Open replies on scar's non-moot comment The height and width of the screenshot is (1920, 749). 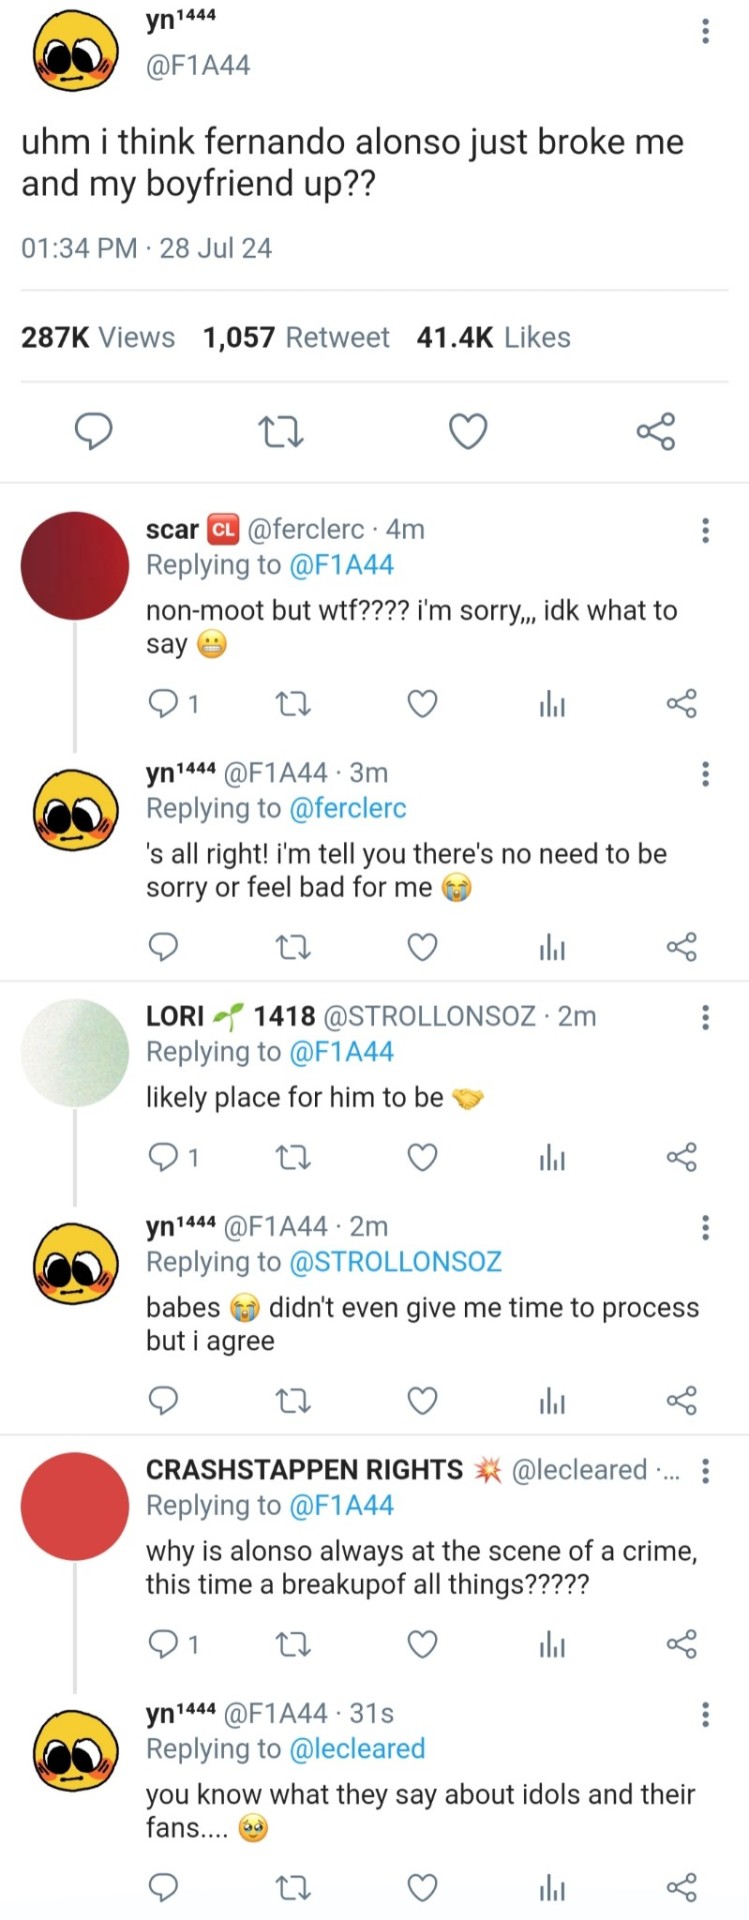click(164, 705)
